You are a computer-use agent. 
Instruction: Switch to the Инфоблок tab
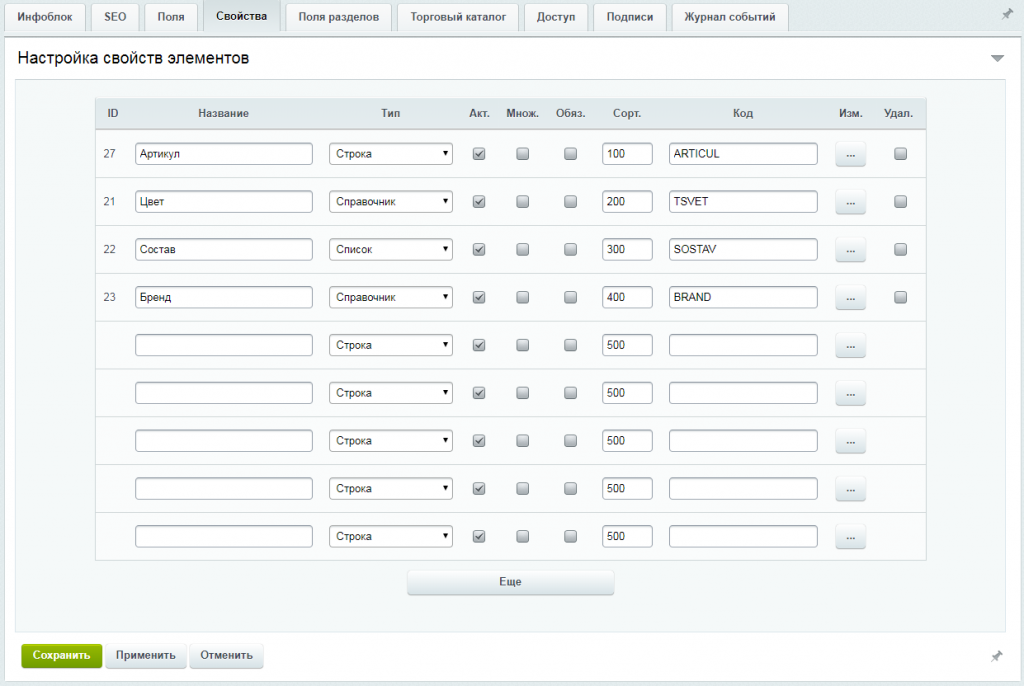pos(45,17)
